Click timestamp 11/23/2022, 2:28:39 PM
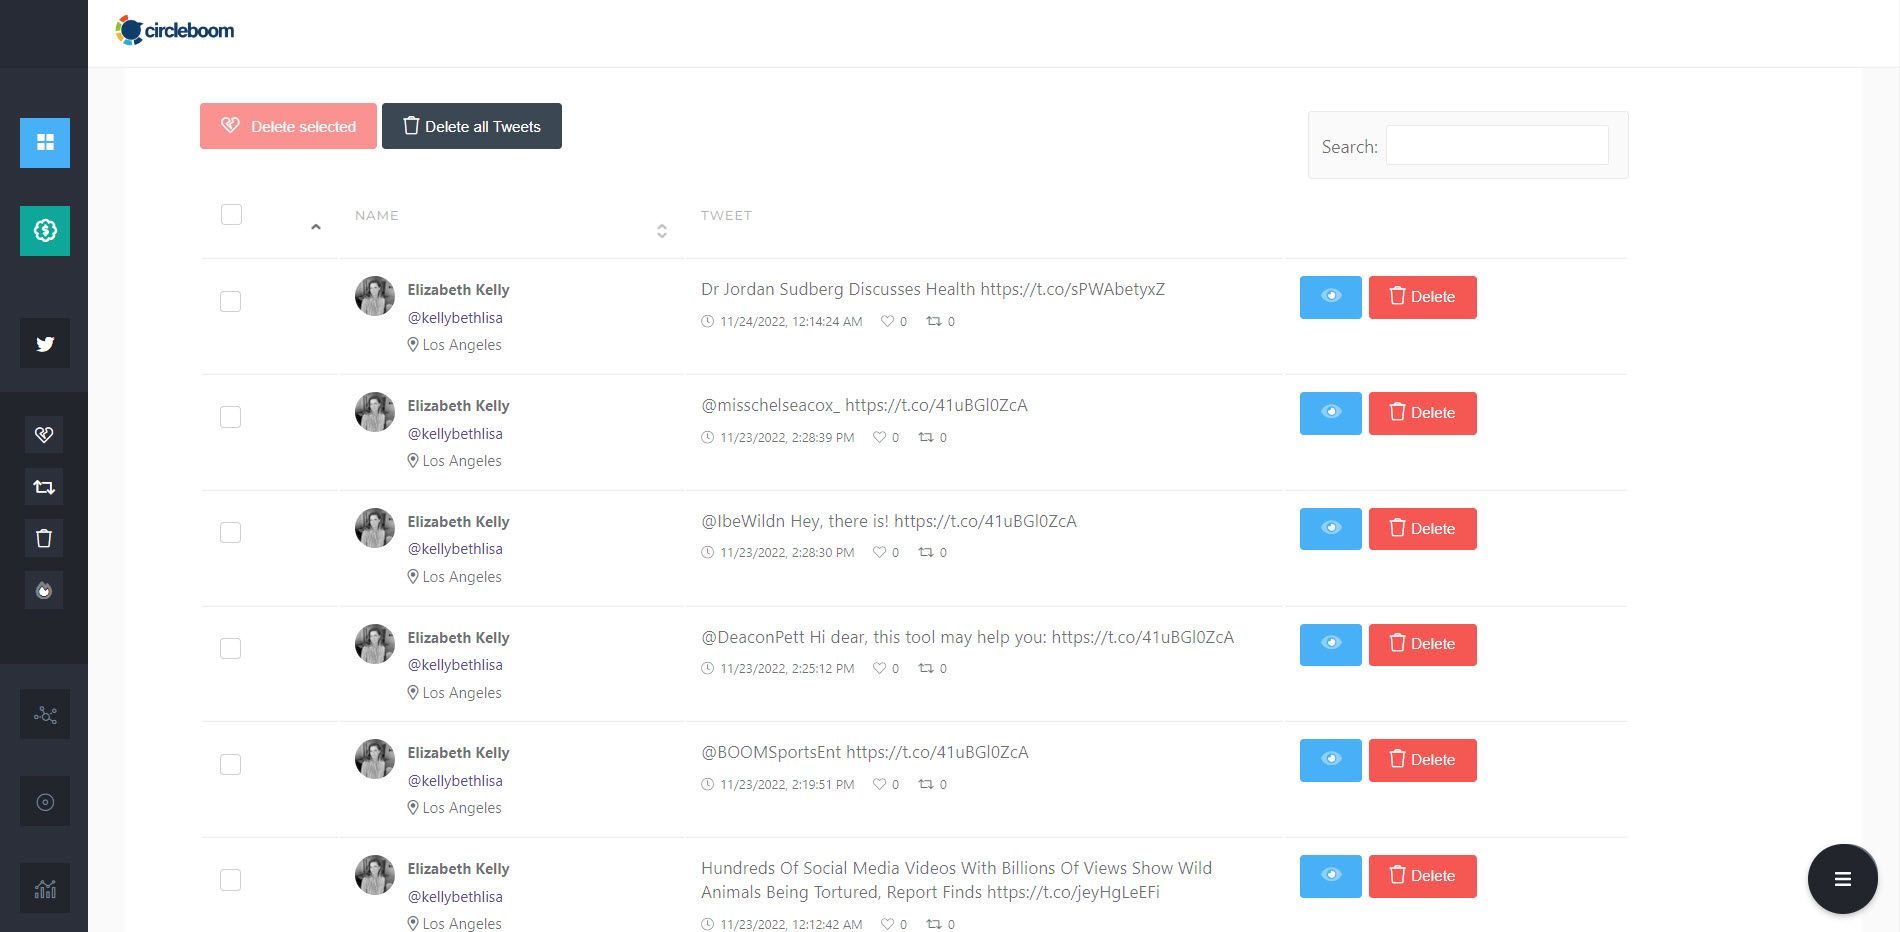Screen dimensions: 1900x932 pos(787,438)
